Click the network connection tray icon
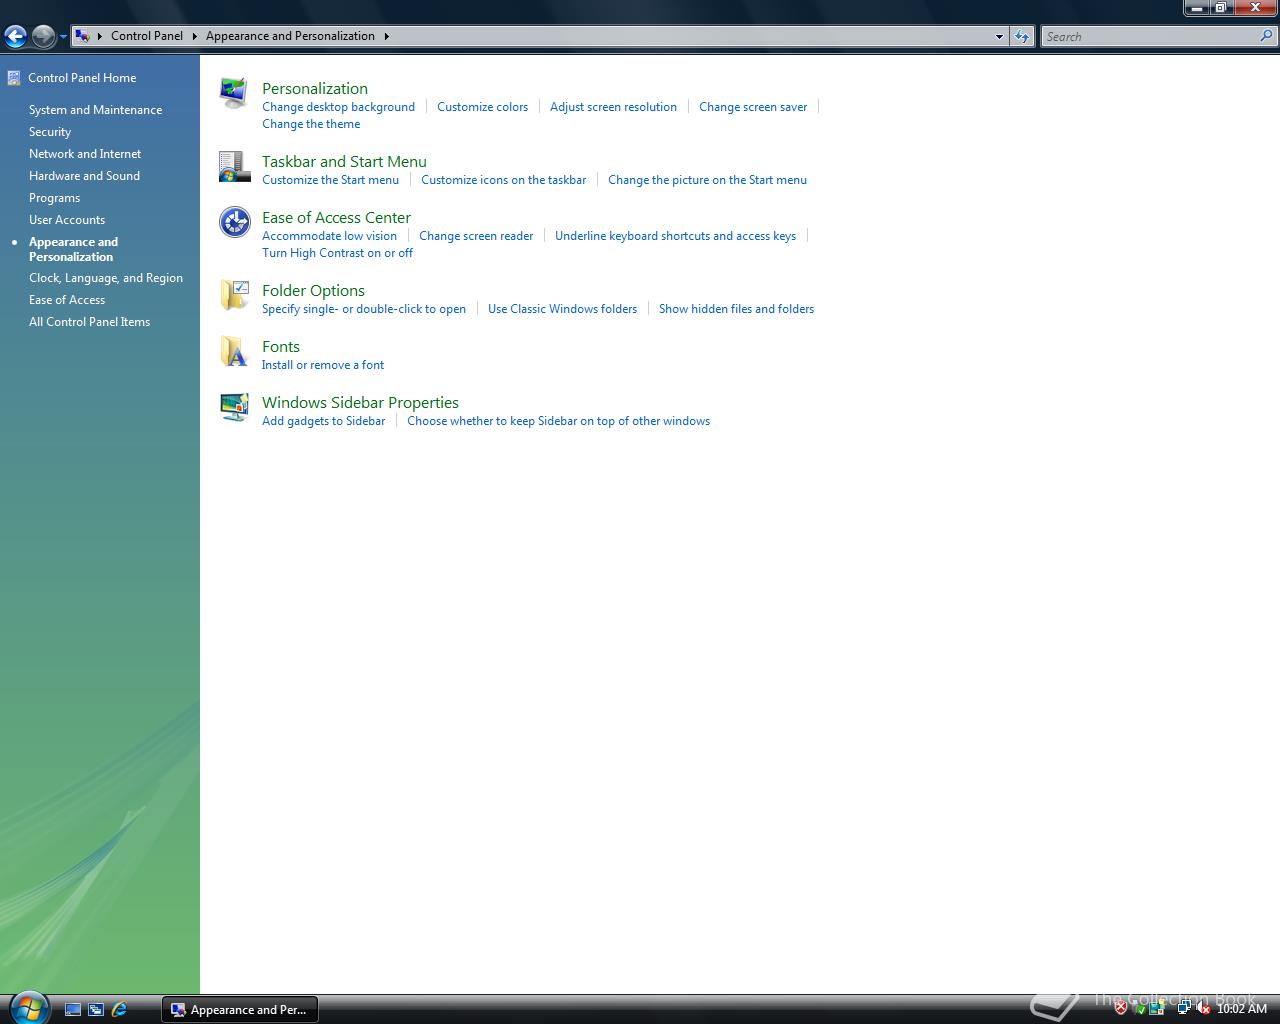The image size is (1280, 1024). coord(1185,1008)
